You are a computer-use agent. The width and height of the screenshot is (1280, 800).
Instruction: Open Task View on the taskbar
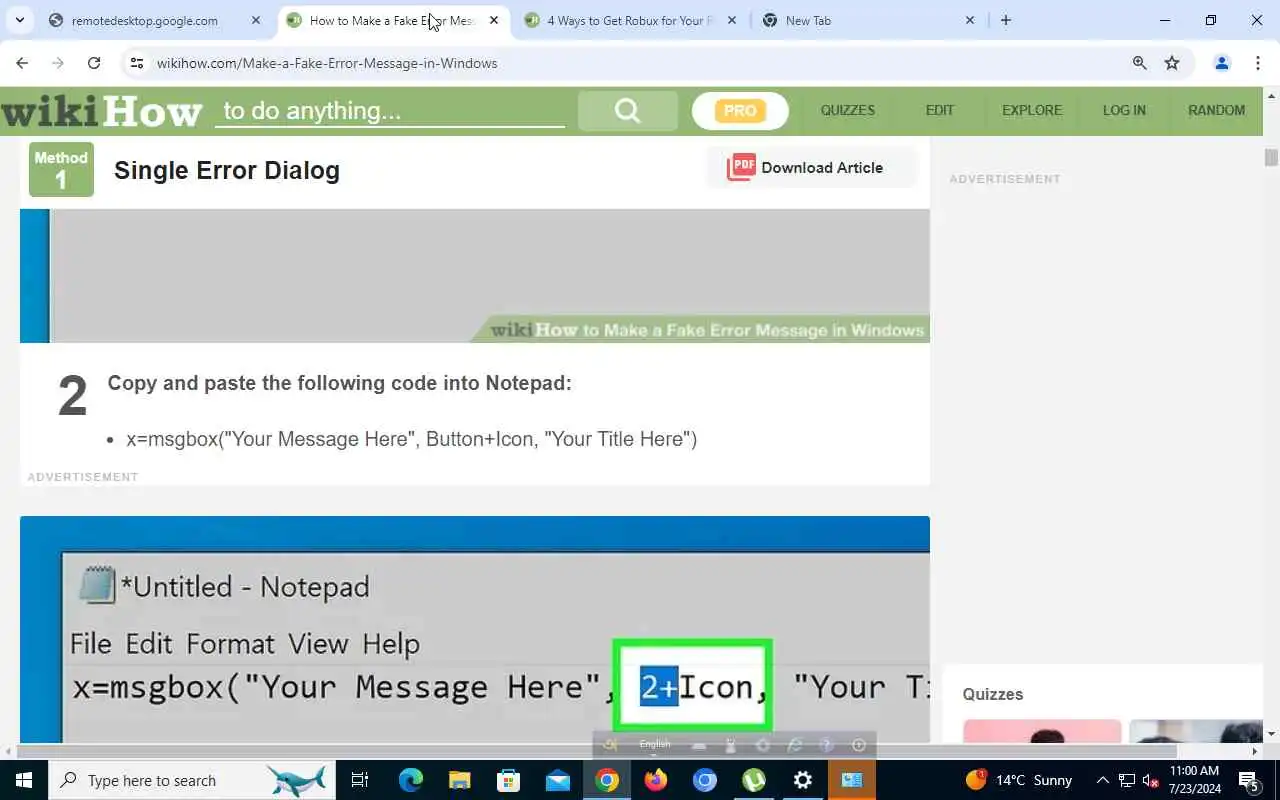click(x=360, y=780)
